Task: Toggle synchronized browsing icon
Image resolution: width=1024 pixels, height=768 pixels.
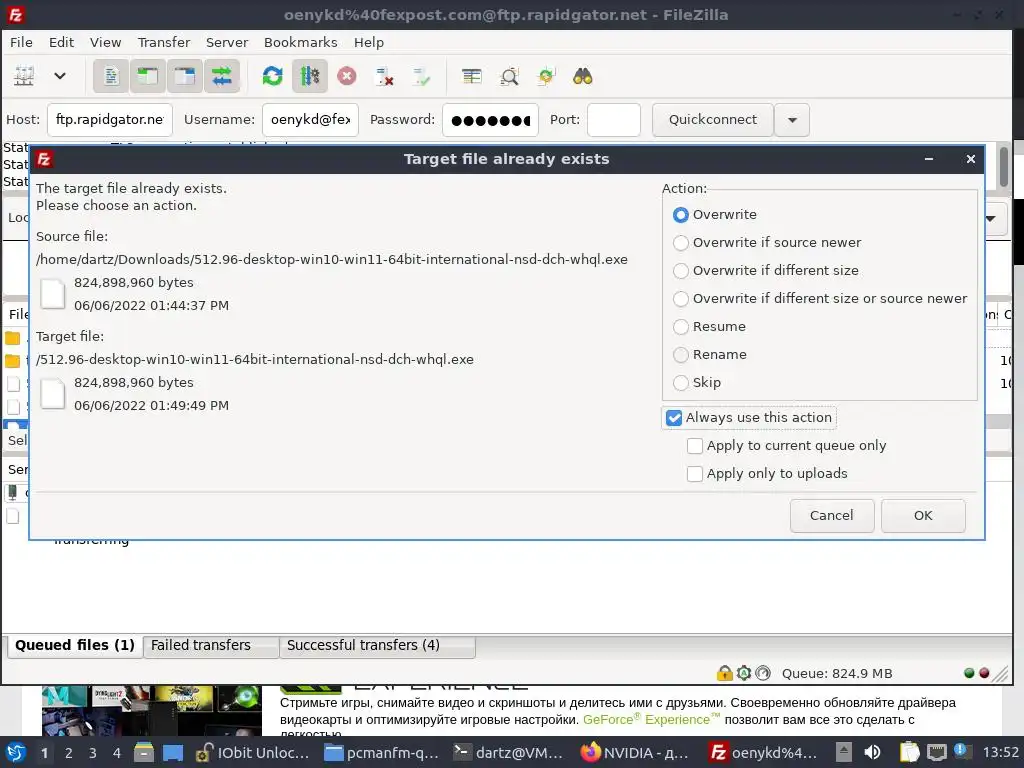Action: [546, 76]
